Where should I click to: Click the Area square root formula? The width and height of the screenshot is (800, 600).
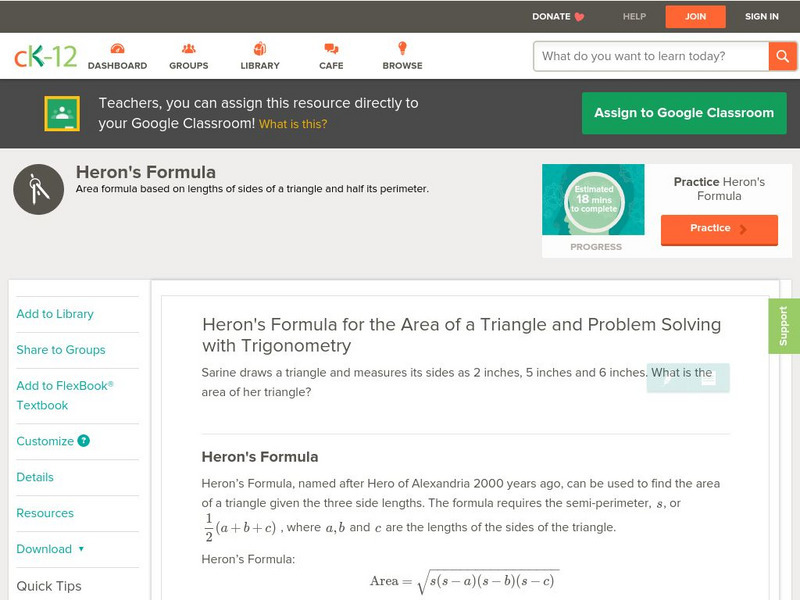(x=464, y=582)
